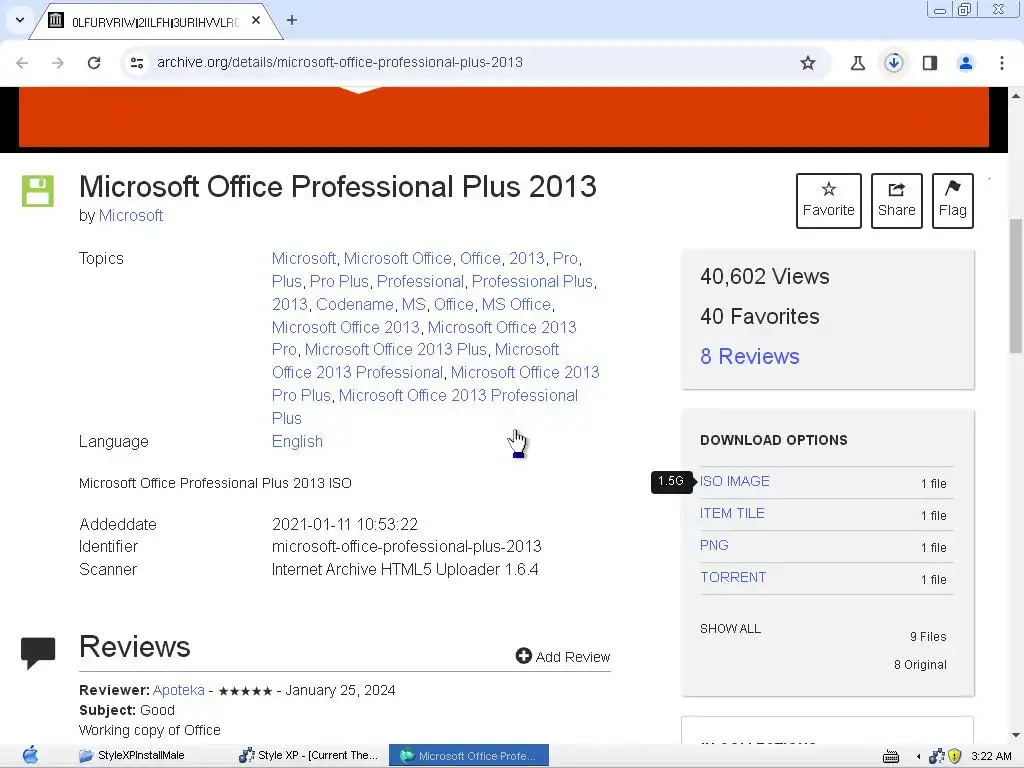Click the '2021-01-11 10:53:22' Addeddate value
The image size is (1024, 768).
click(345, 524)
